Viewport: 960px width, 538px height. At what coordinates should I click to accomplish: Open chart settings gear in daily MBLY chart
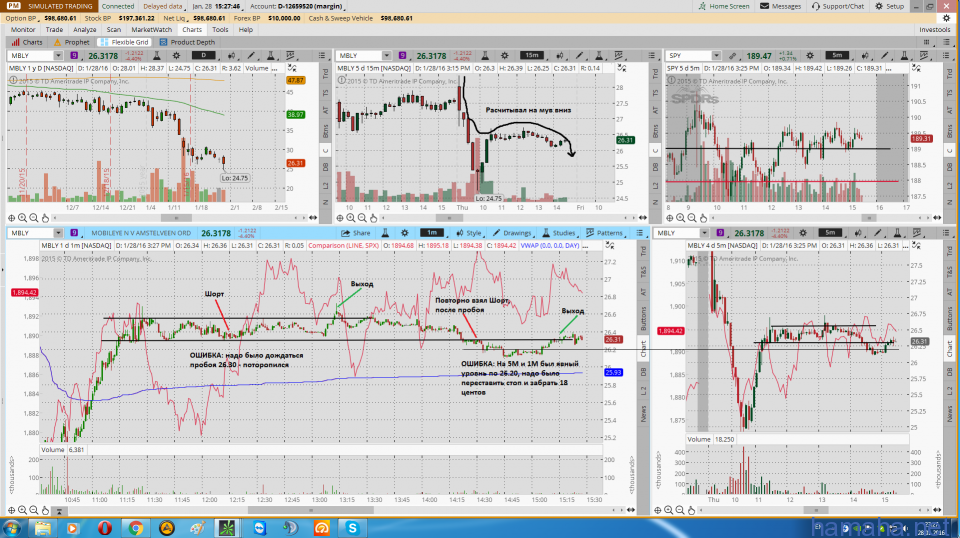[176, 56]
